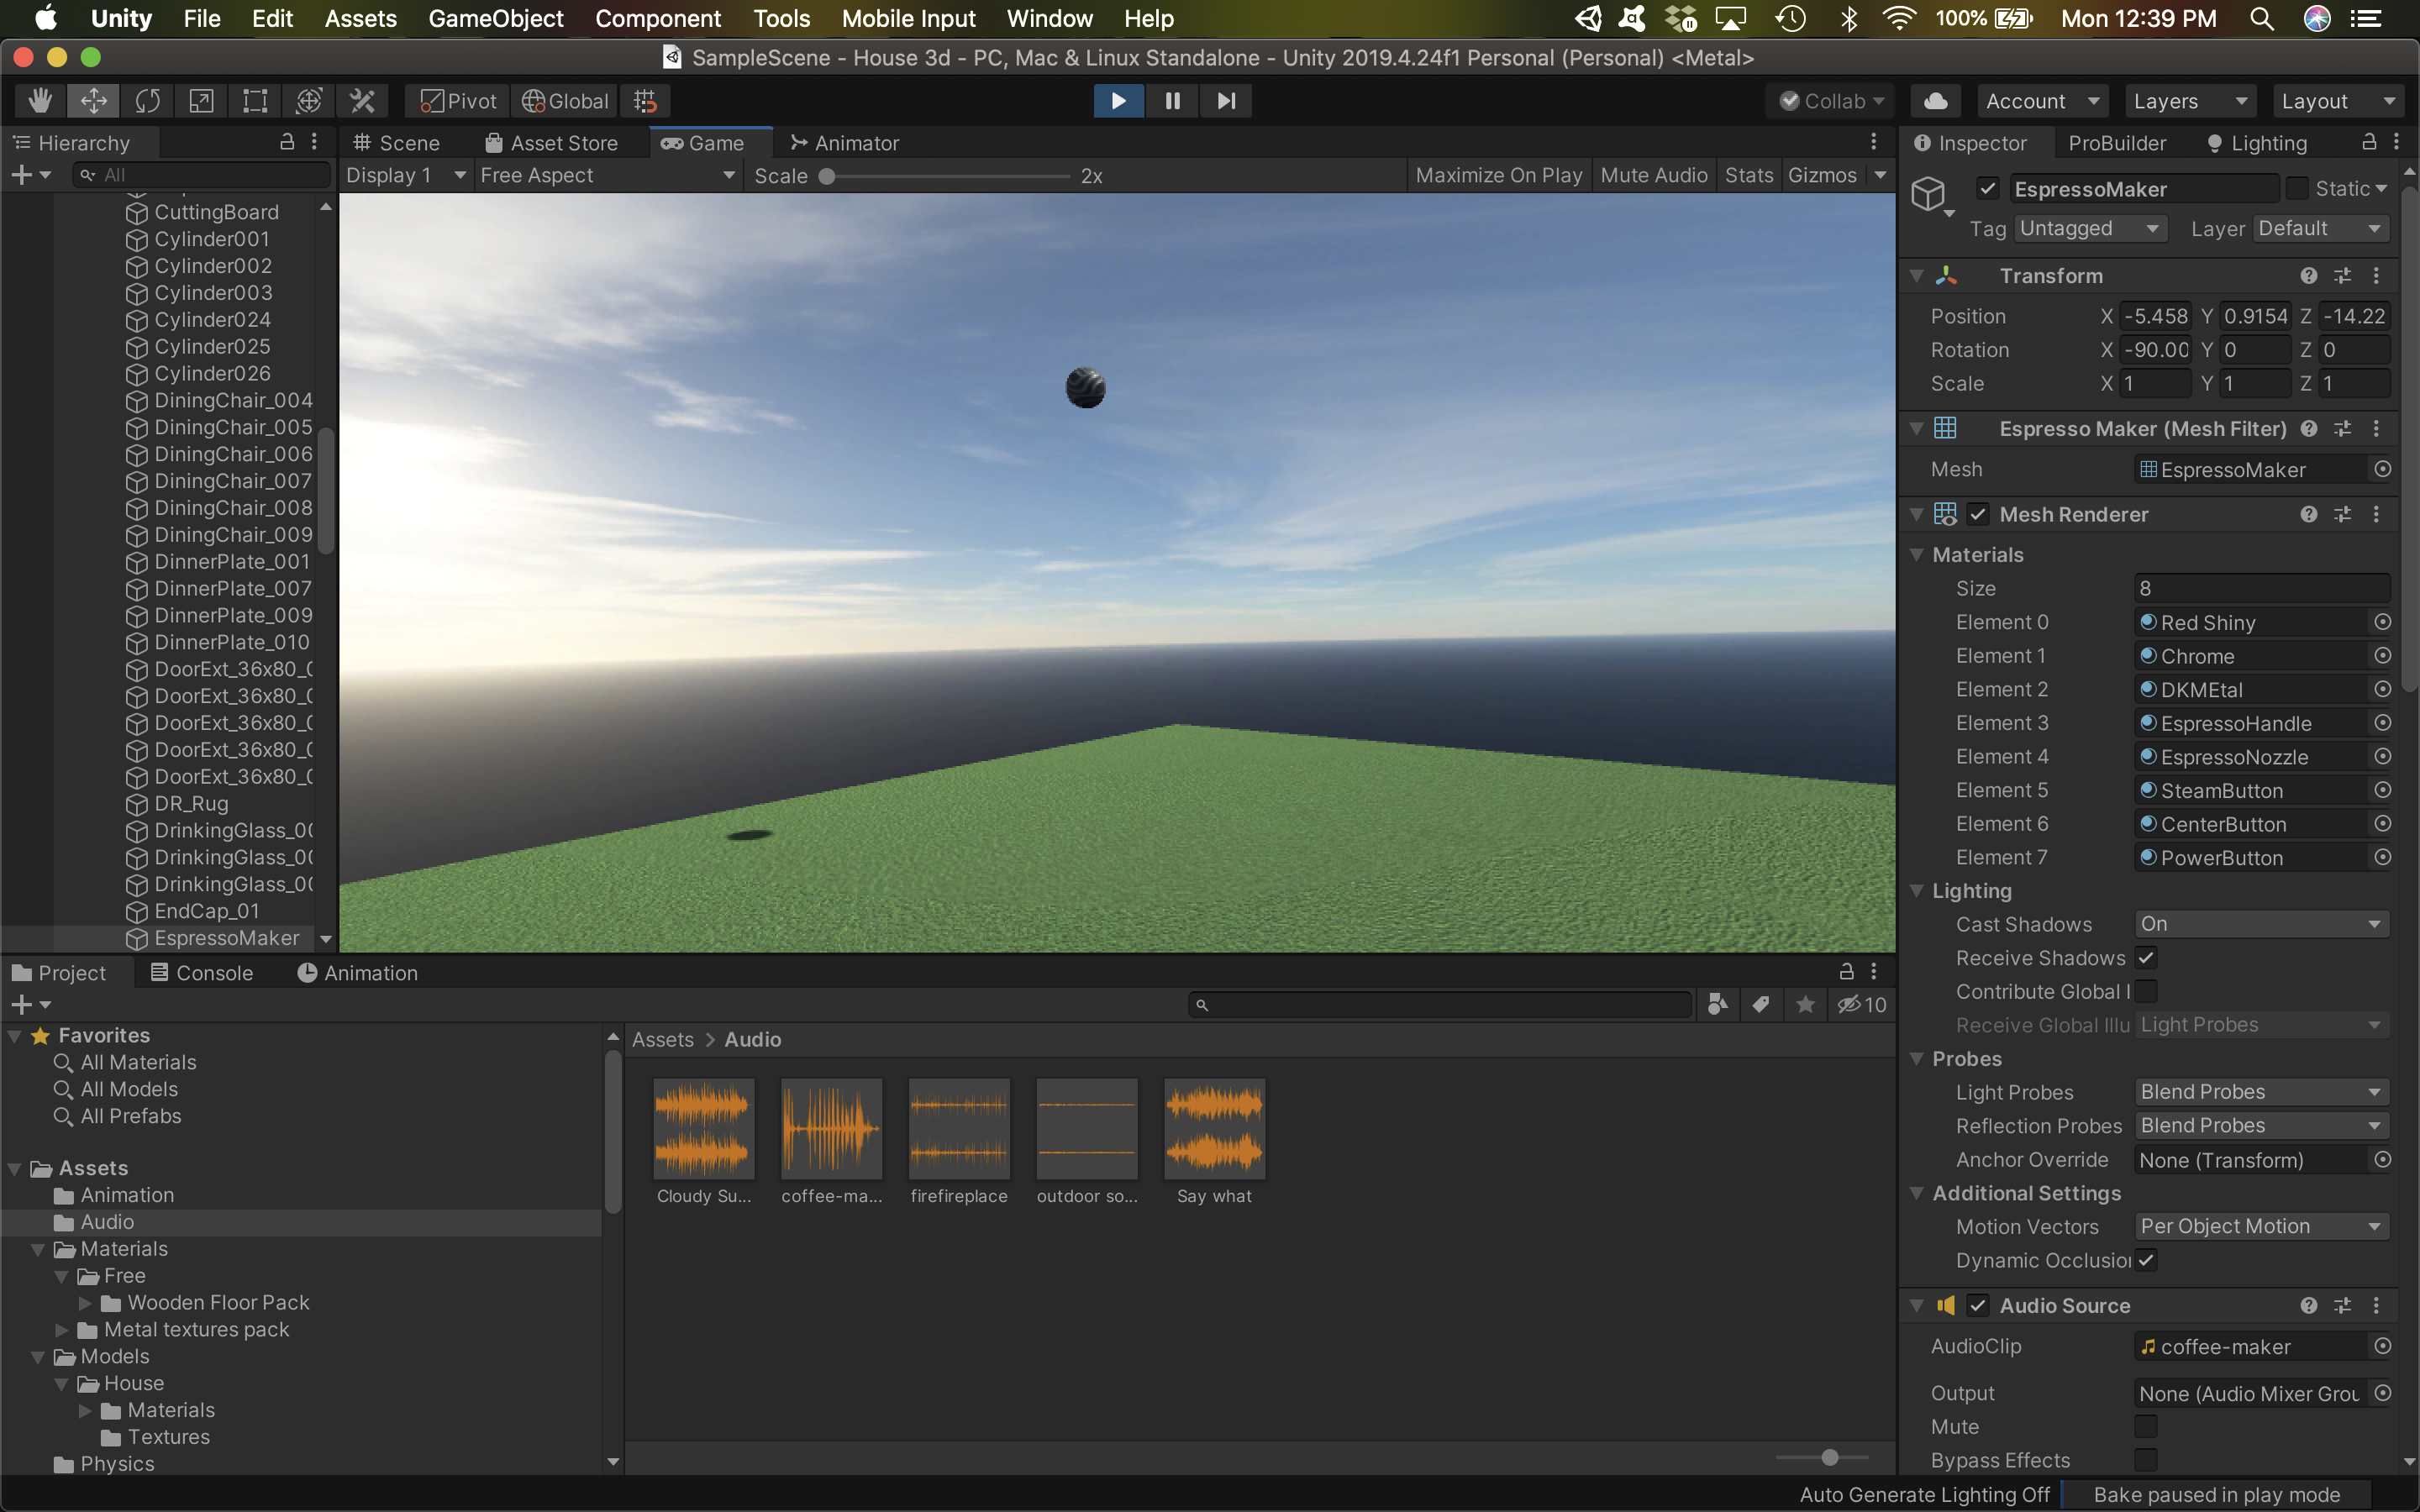Lock the Inspector panel

coord(2369,142)
